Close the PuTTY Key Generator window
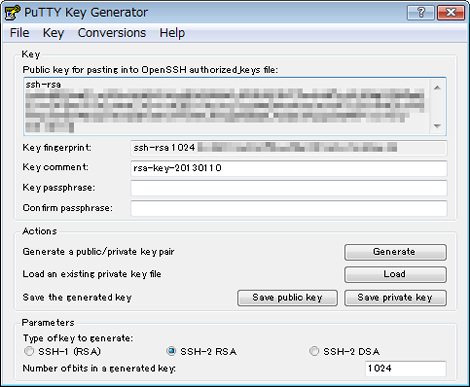The width and height of the screenshot is (470, 387). click(451, 13)
